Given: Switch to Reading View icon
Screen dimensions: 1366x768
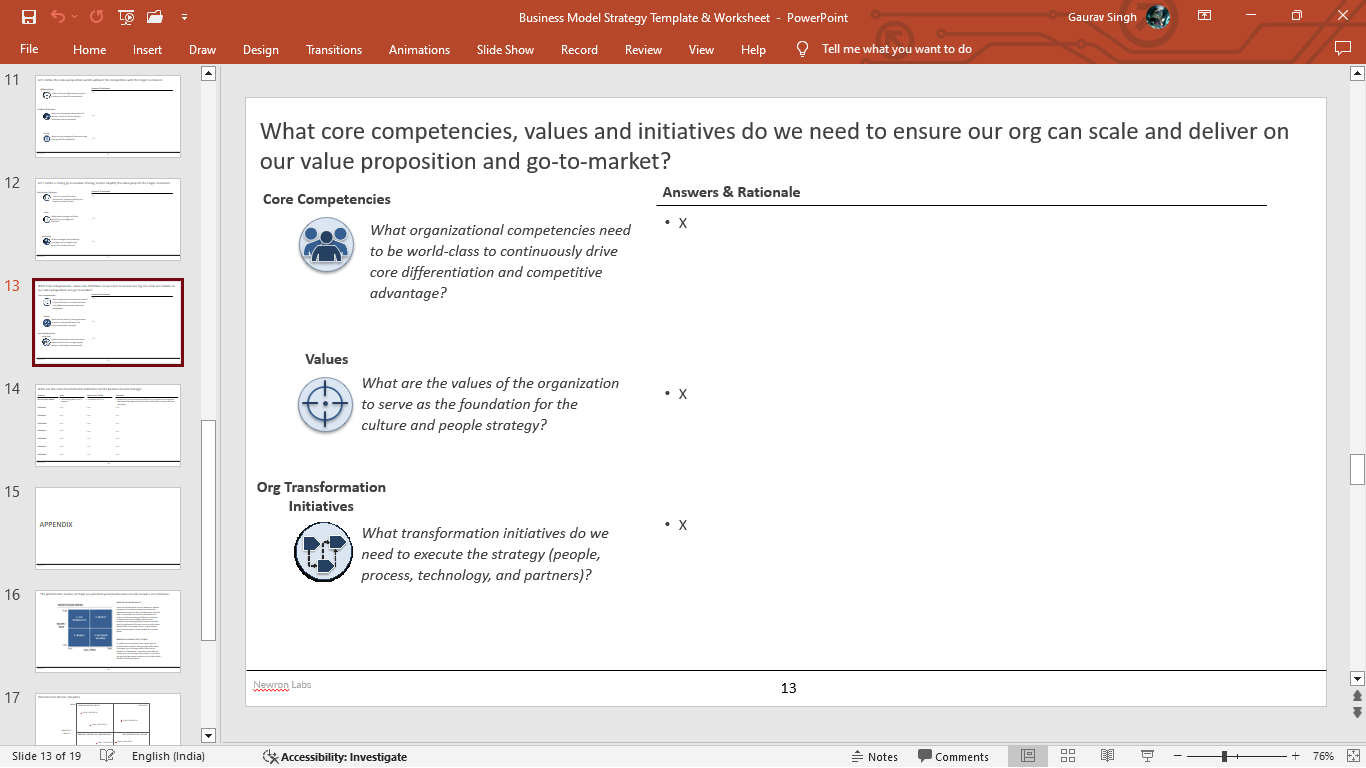Looking at the screenshot, I should tap(1107, 756).
